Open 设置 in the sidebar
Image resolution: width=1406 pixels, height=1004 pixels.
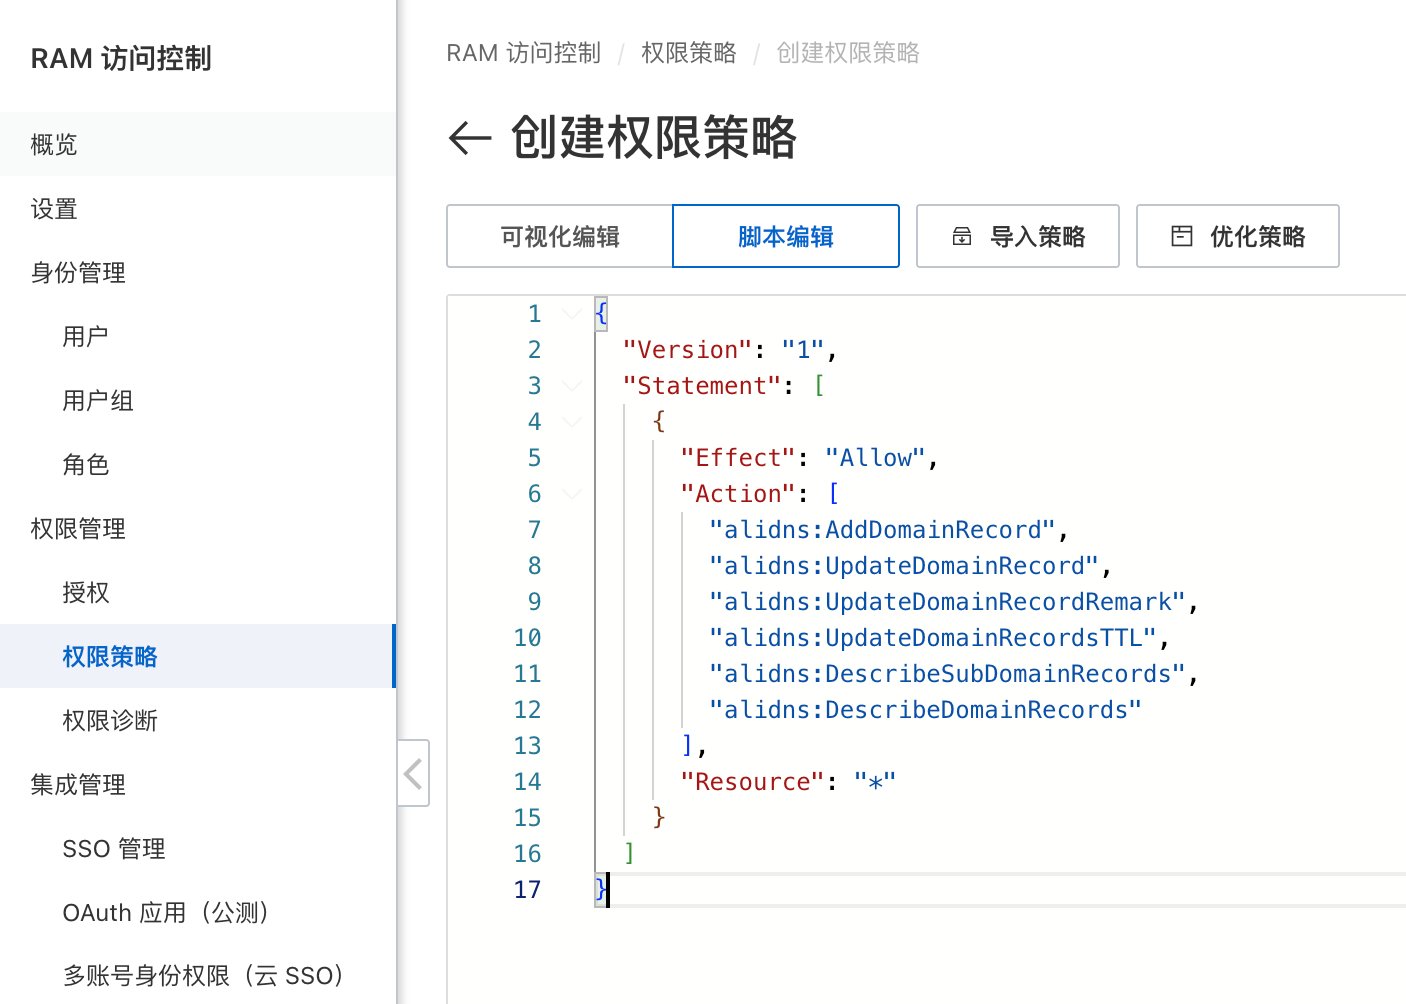pyautogui.click(x=198, y=208)
